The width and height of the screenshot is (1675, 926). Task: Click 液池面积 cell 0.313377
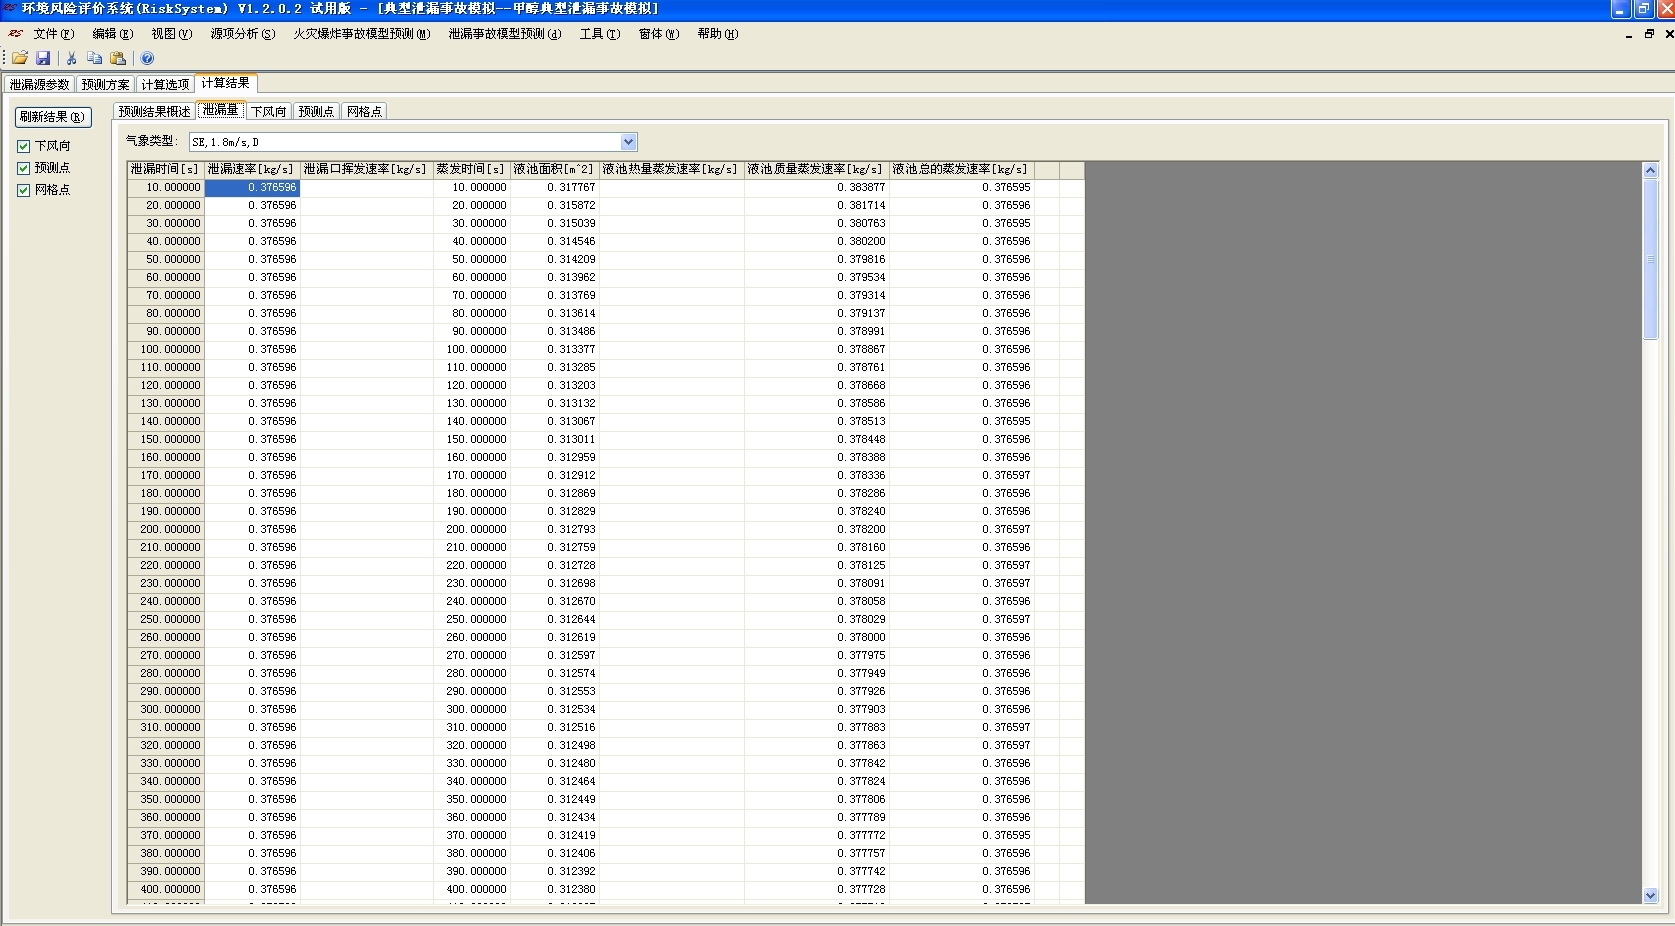(555, 350)
